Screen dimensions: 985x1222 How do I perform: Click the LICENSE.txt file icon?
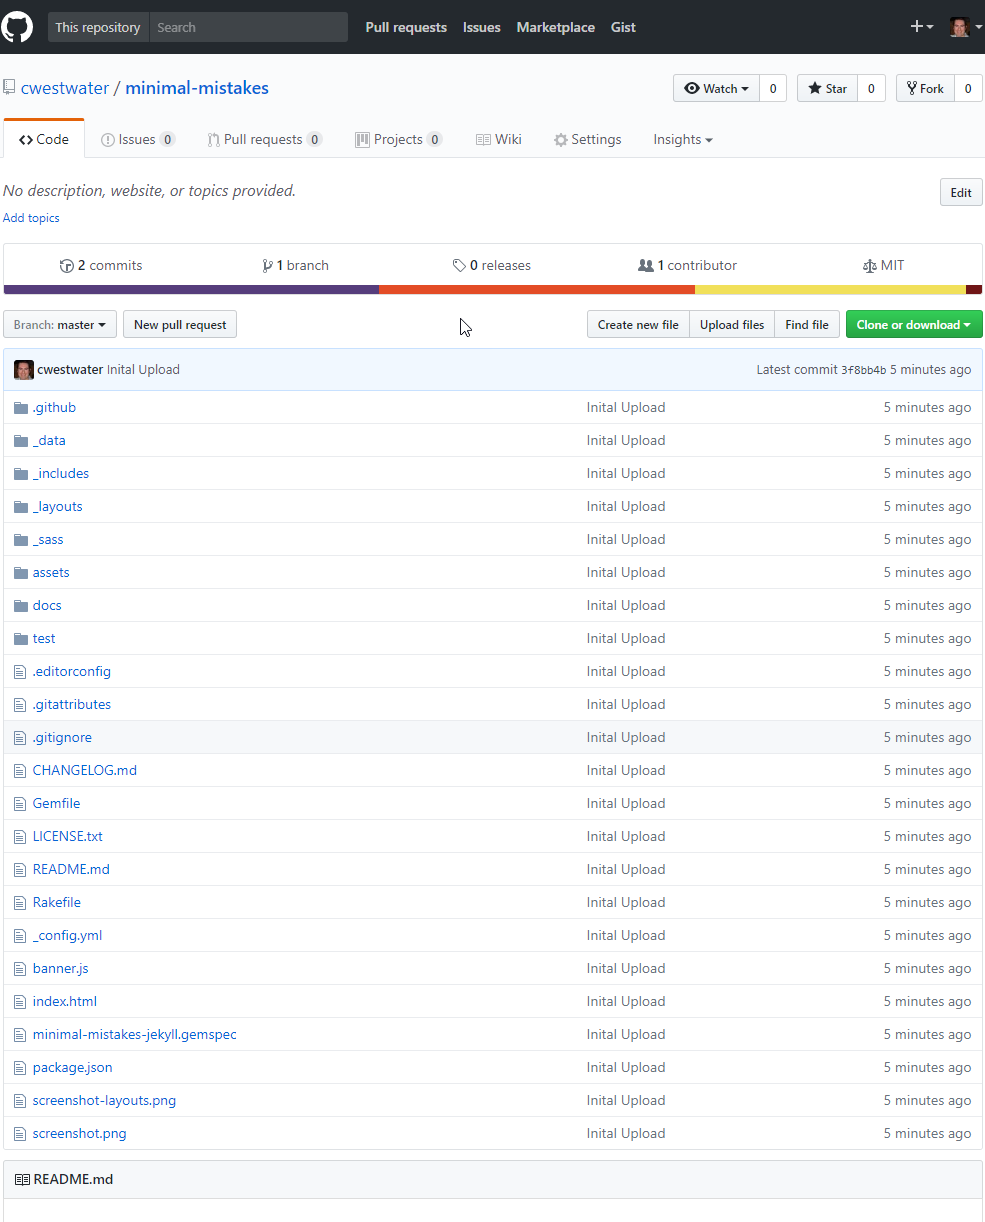point(20,837)
